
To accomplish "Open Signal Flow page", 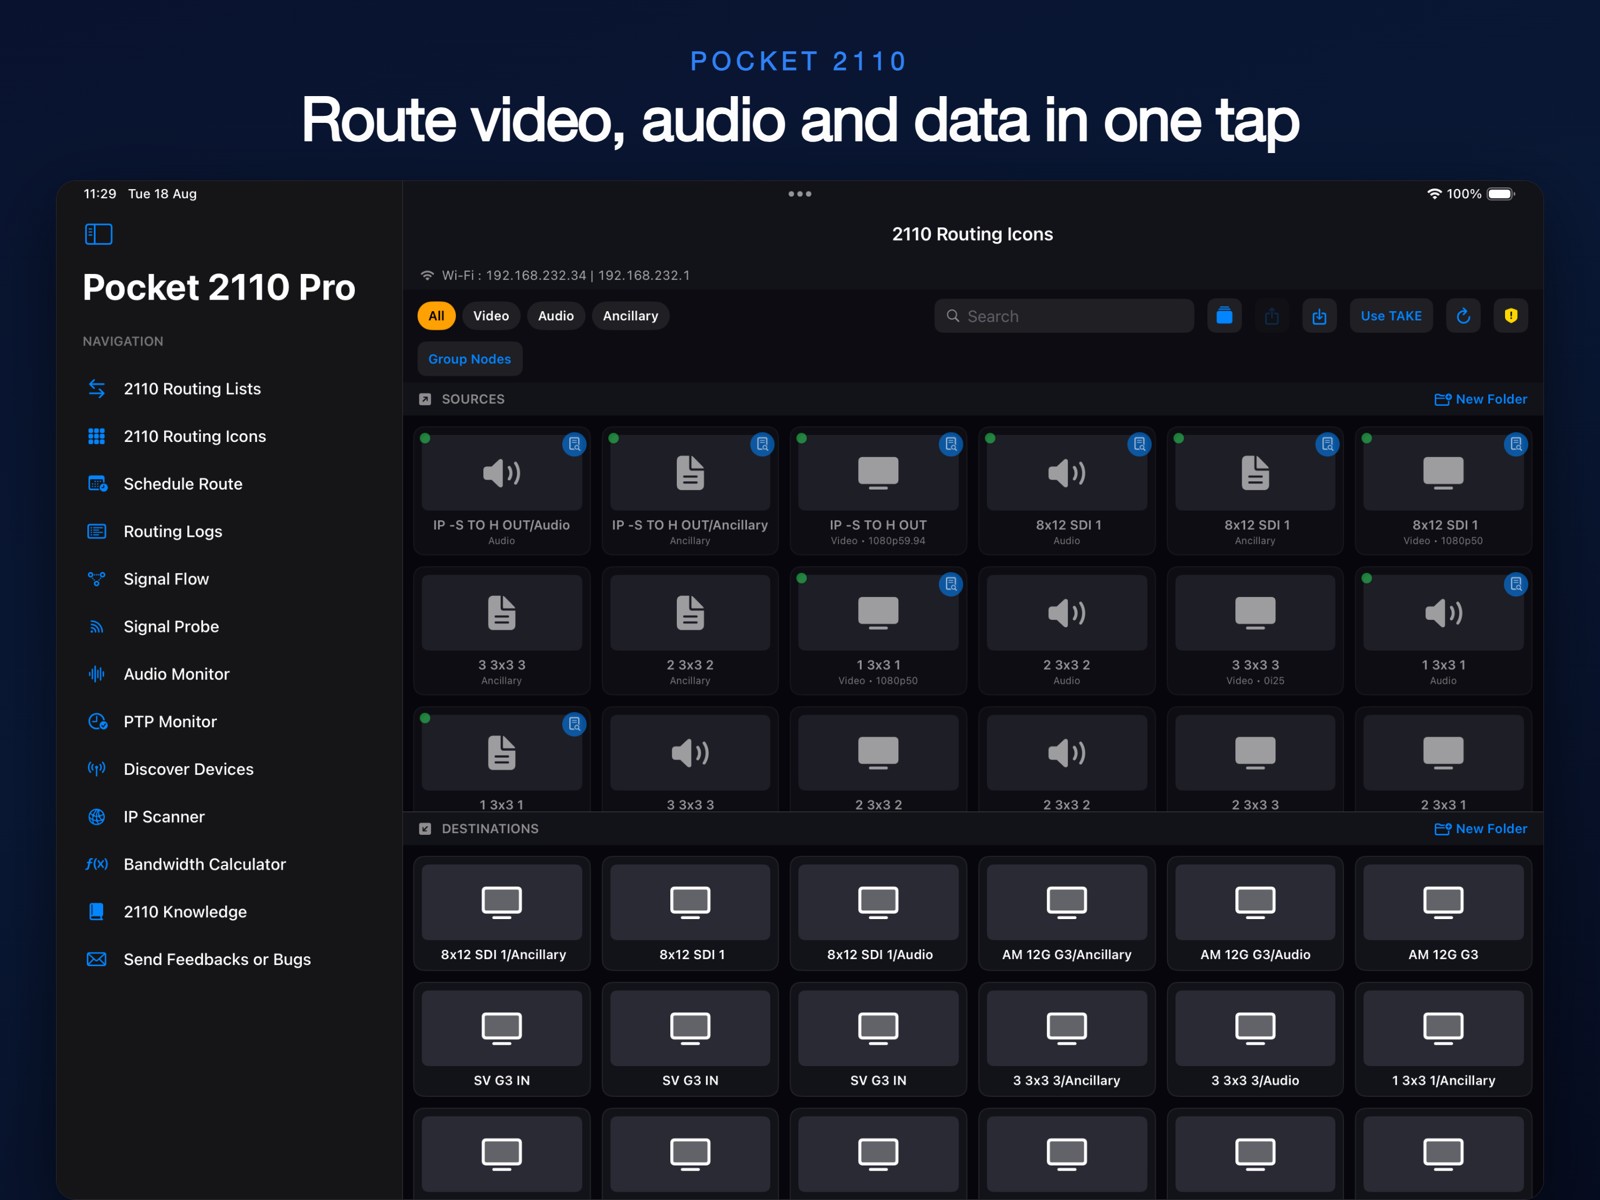I will 166,579.
